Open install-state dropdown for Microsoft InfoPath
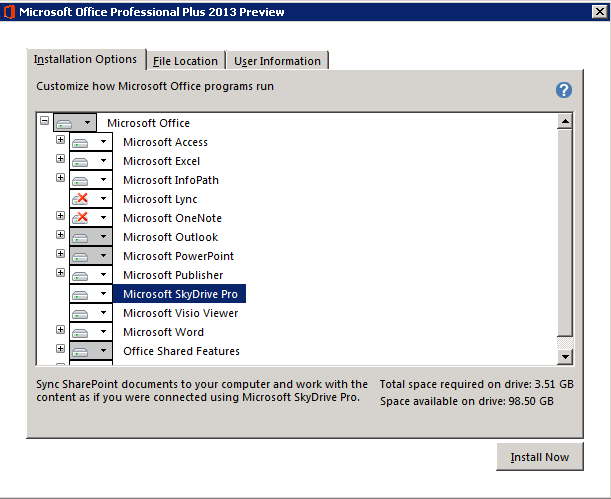The image size is (611, 499). 91,180
